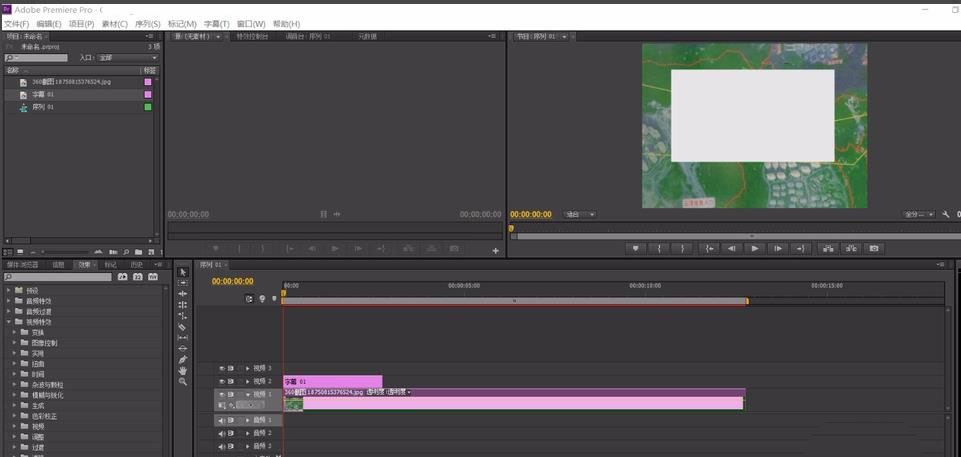
Task: Toggle visibility eye of Video 3 track
Action: tap(222, 369)
